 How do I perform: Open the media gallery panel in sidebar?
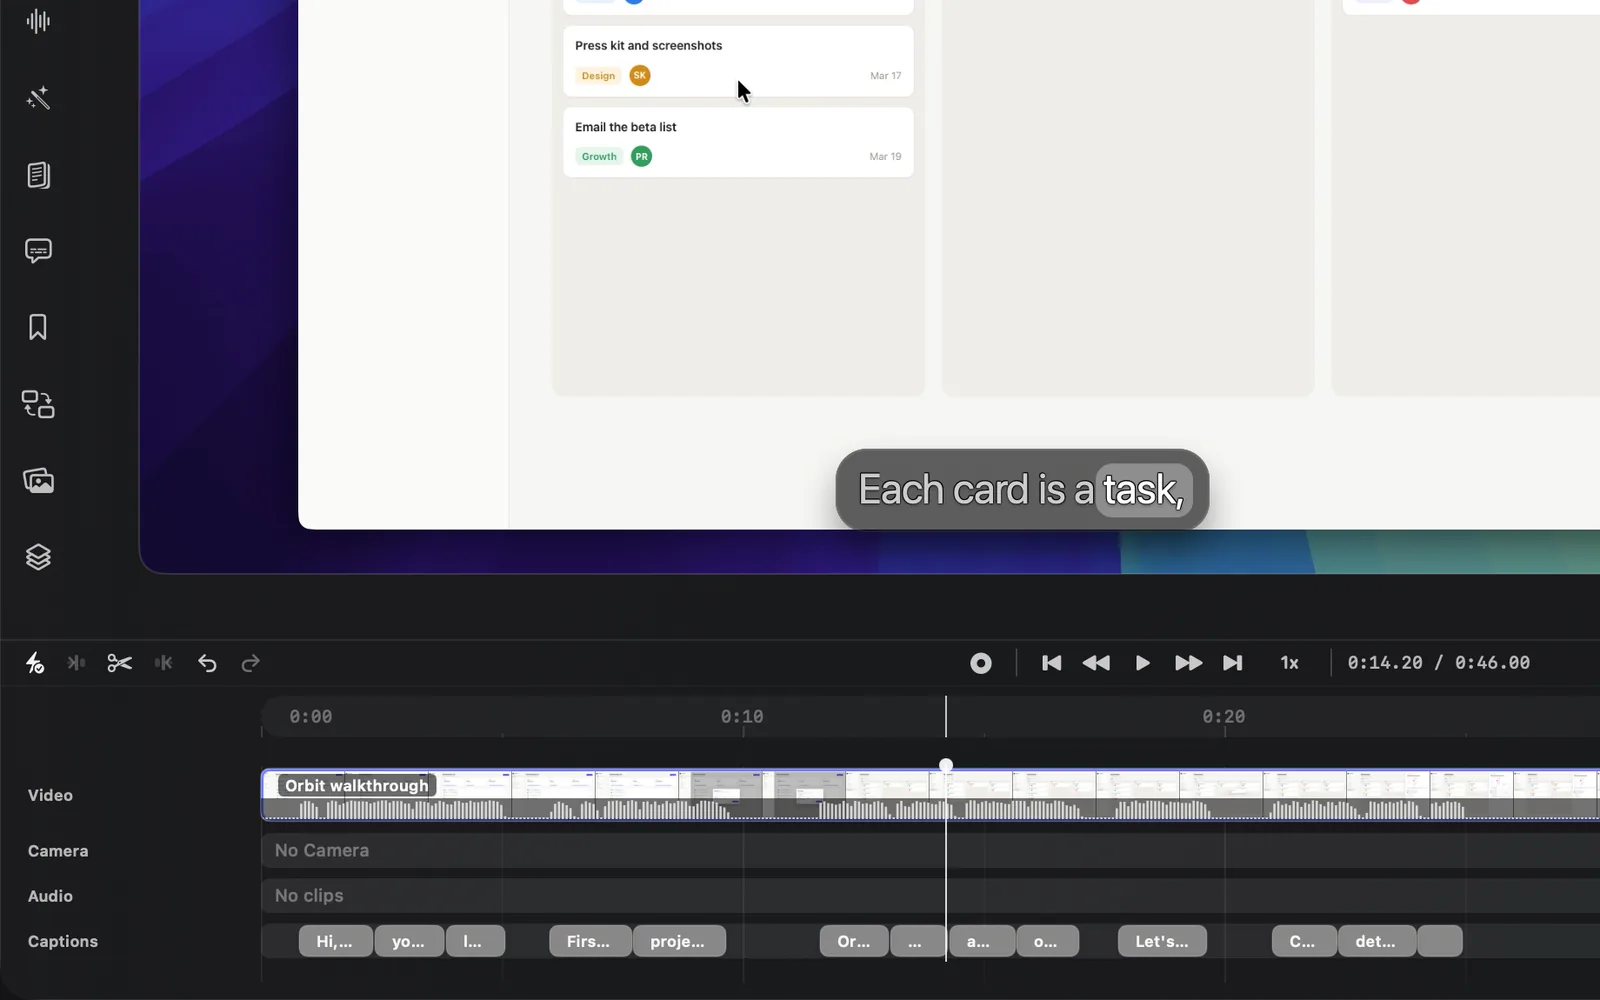click(x=38, y=481)
